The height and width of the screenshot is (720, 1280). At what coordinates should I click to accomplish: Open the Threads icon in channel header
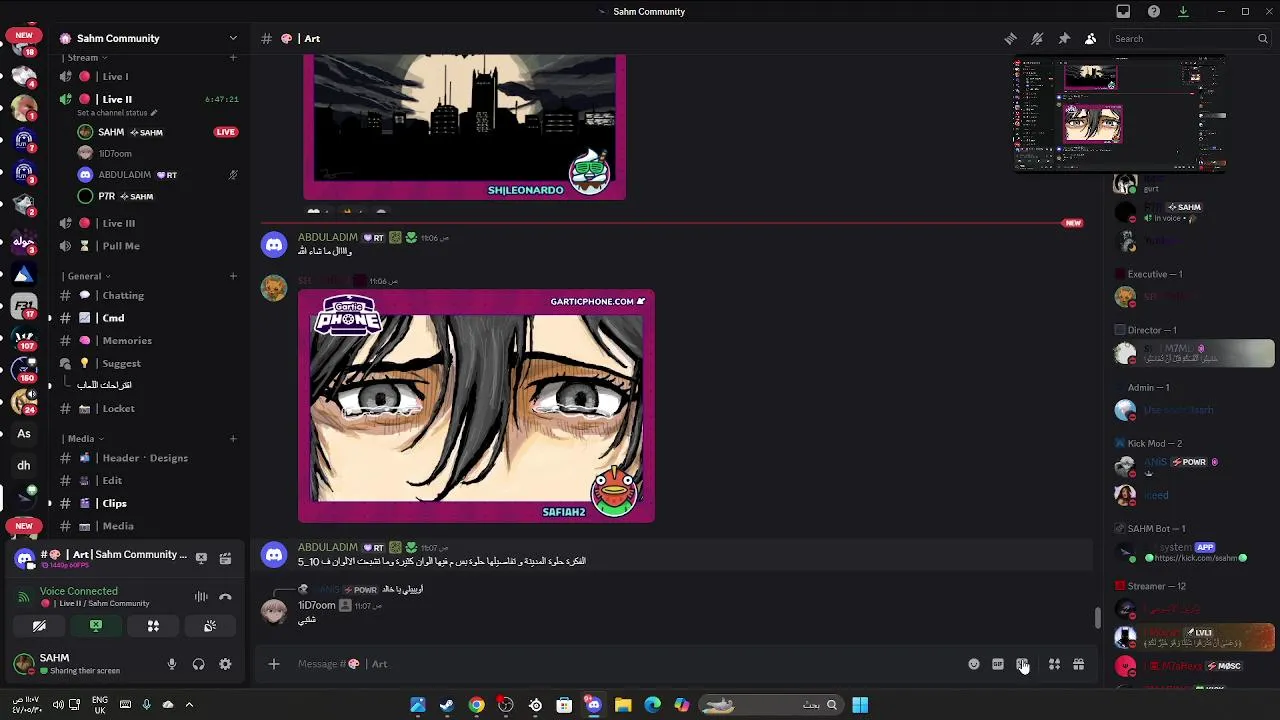click(1011, 39)
